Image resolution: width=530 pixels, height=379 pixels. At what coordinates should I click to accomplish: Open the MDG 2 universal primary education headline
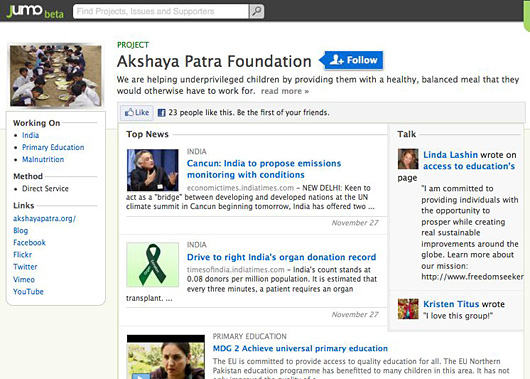(x=300, y=349)
